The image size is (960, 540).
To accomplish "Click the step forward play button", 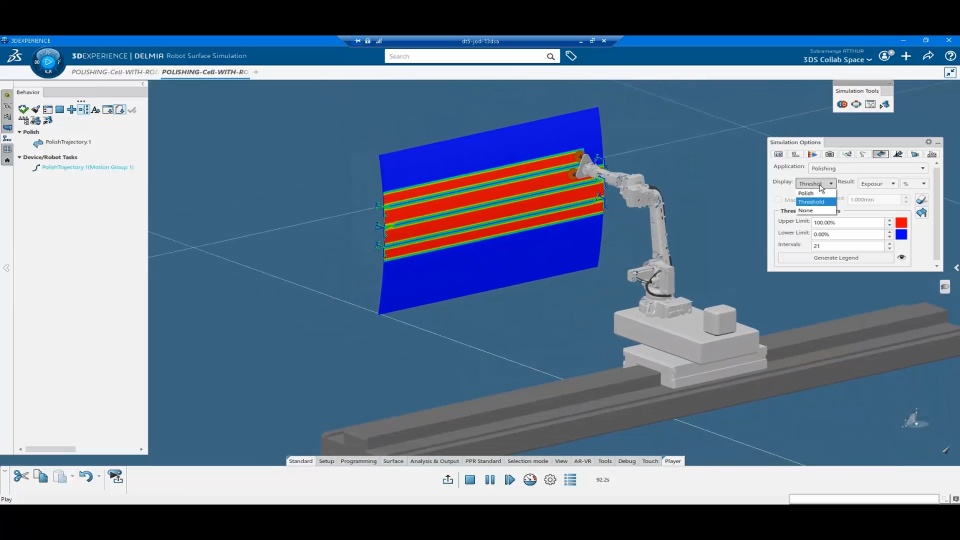I will click(x=509, y=480).
